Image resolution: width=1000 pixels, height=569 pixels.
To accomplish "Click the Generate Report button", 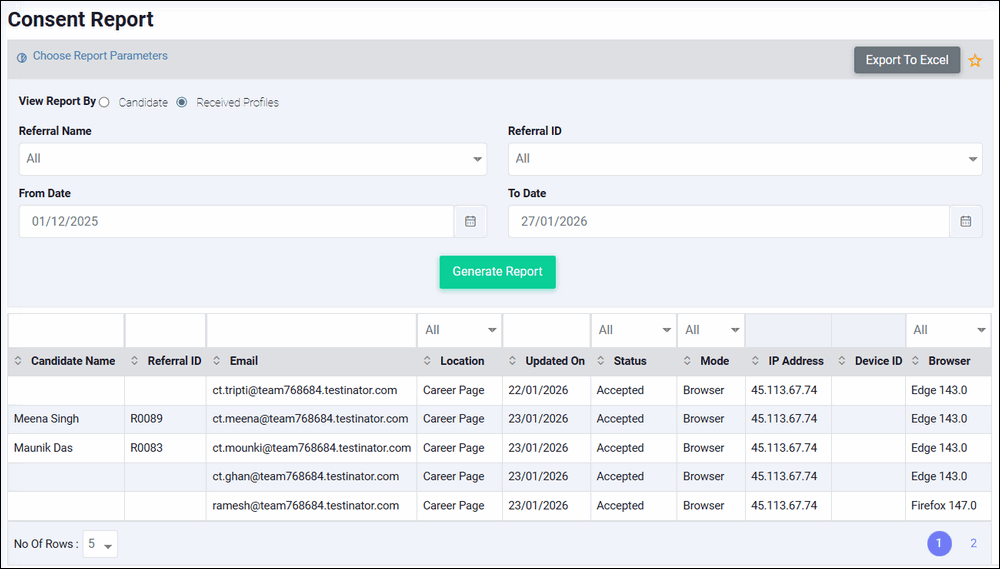I will click(x=497, y=271).
